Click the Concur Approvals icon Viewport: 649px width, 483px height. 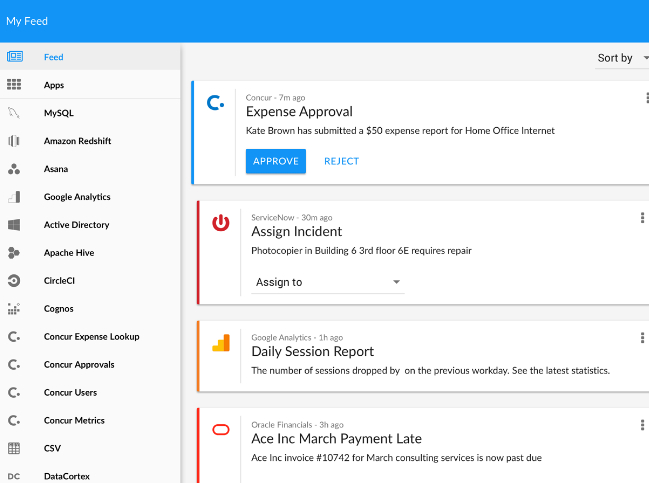pos(14,365)
